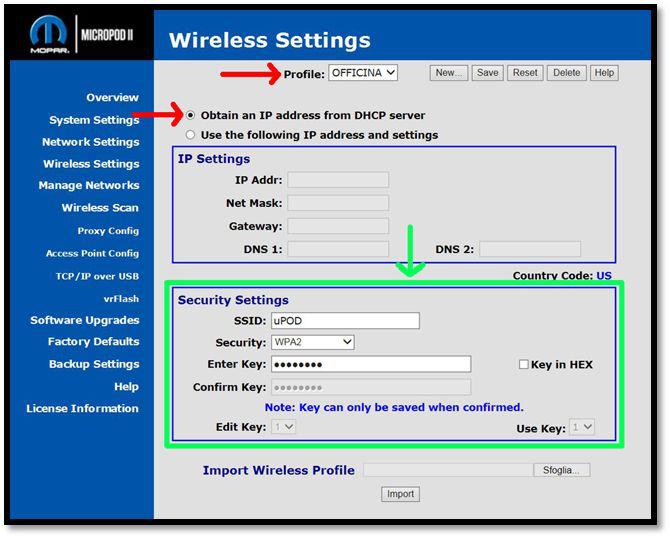Screen dimensions: 670x538
Task: Open Manage Networks from sidebar
Action: point(89,186)
